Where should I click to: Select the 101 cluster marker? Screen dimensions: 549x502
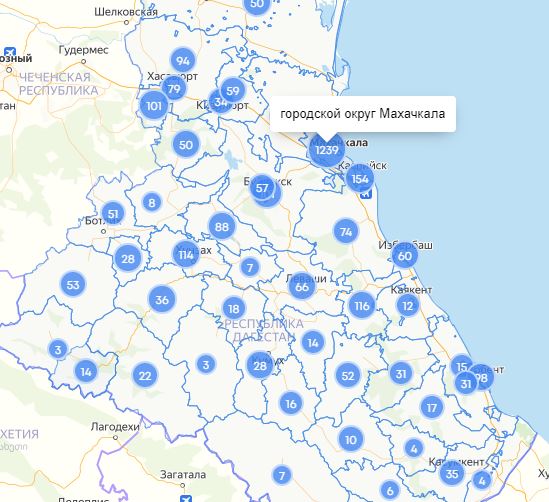(153, 105)
